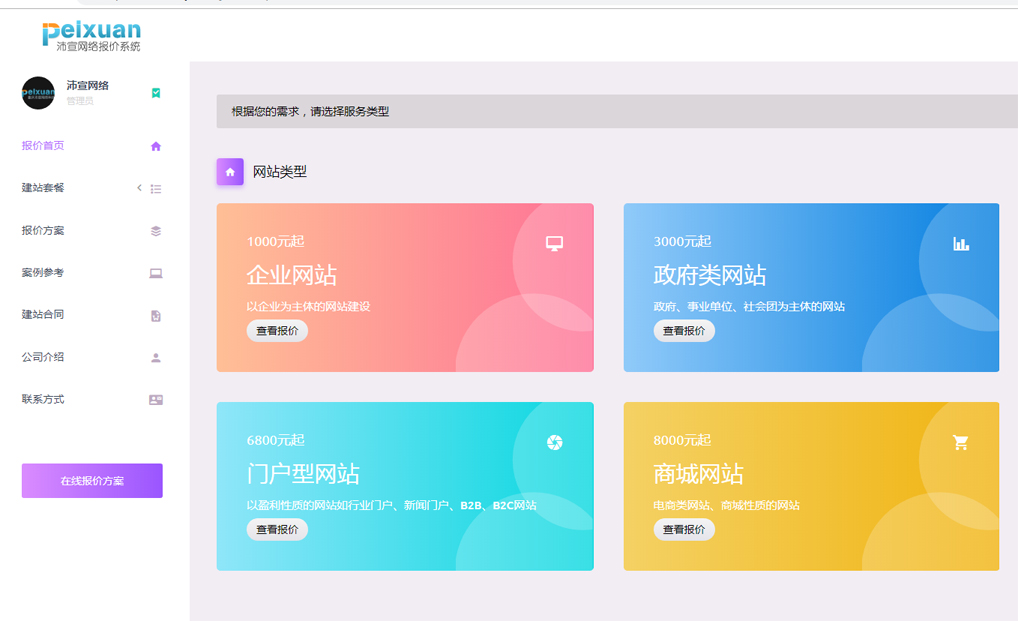Open the contact card icon beside 联系方式
1018x621 pixels.
[x=155, y=398]
